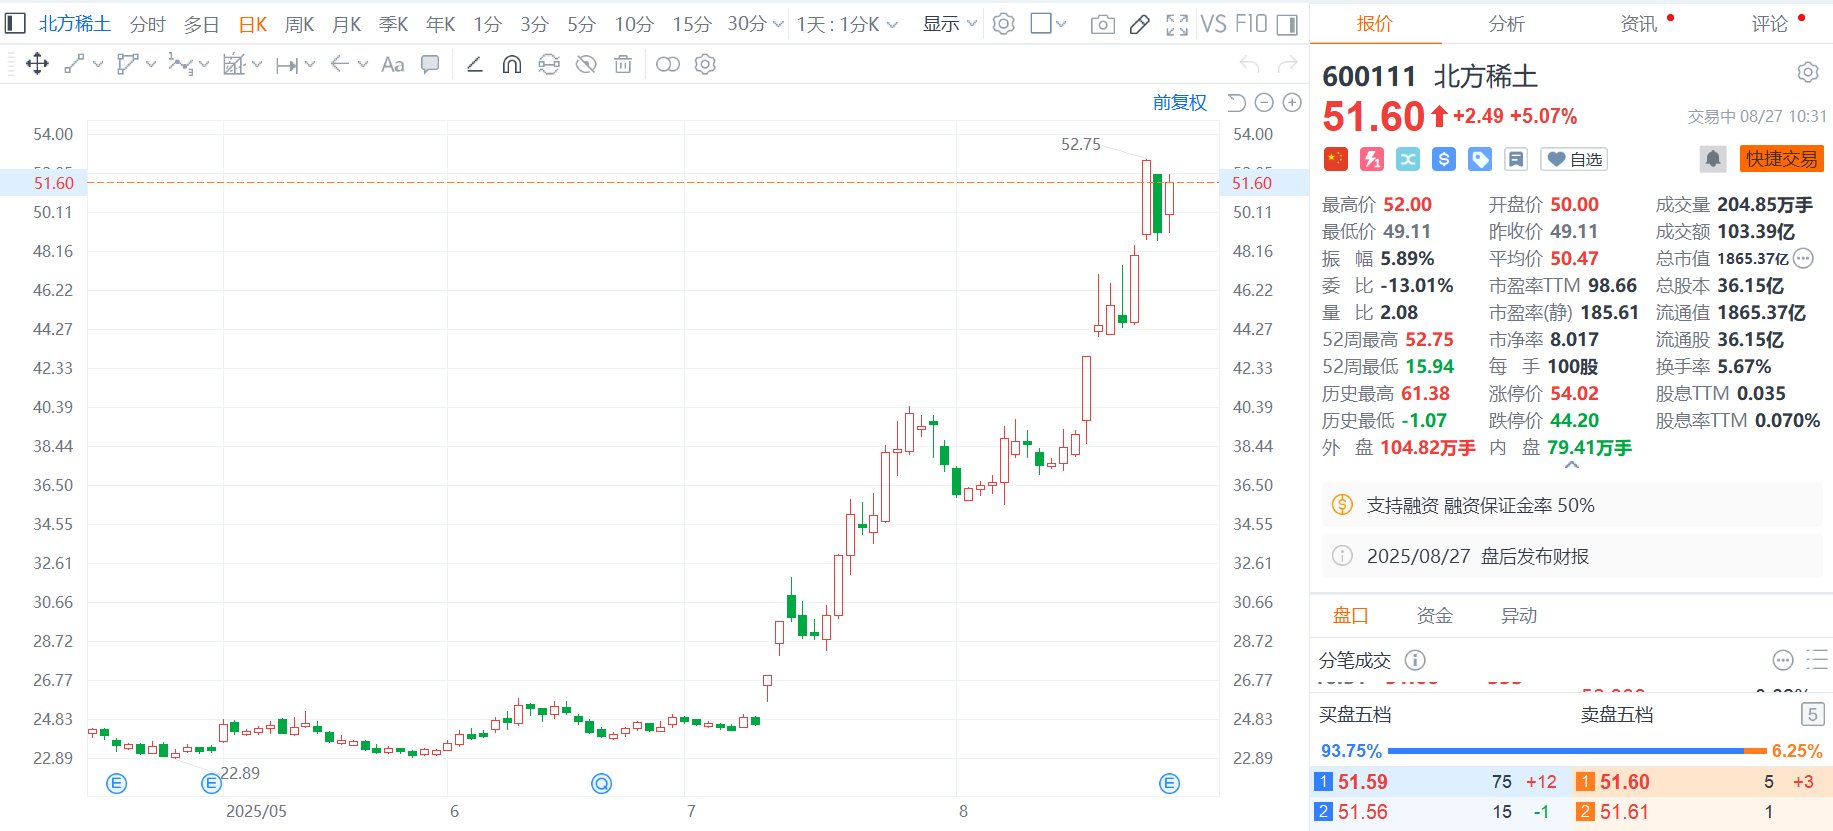Toggle the left sidebar panel icon
Viewport: 1833px width, 831px height.
click(14, 23)
